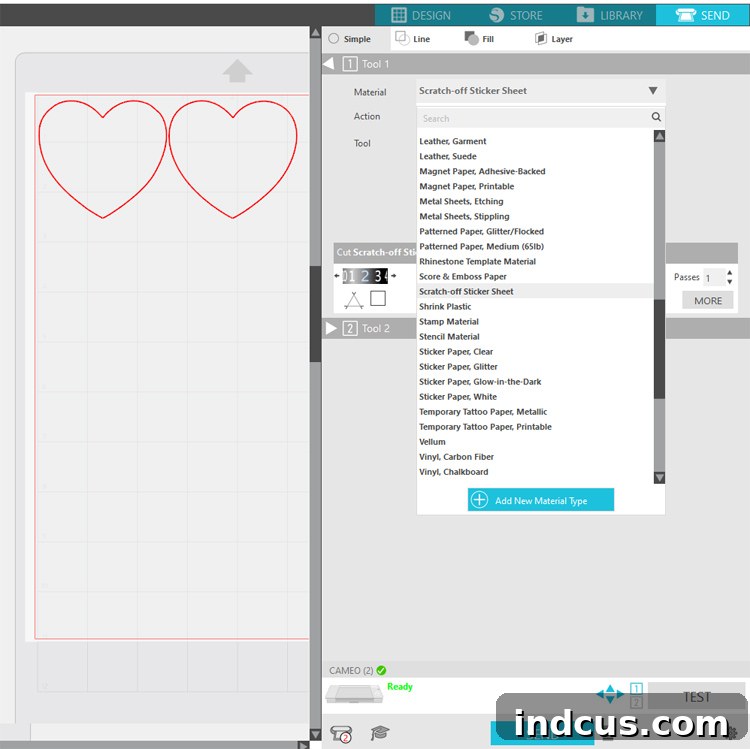750x749 pixels.
Task: Choose Vinyl, Chalkboard
Action: (453, 472)
